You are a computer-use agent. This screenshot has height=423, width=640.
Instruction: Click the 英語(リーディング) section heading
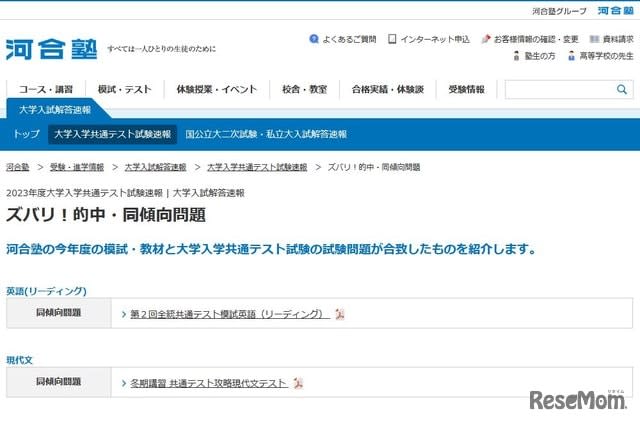(x=46, y=291)
